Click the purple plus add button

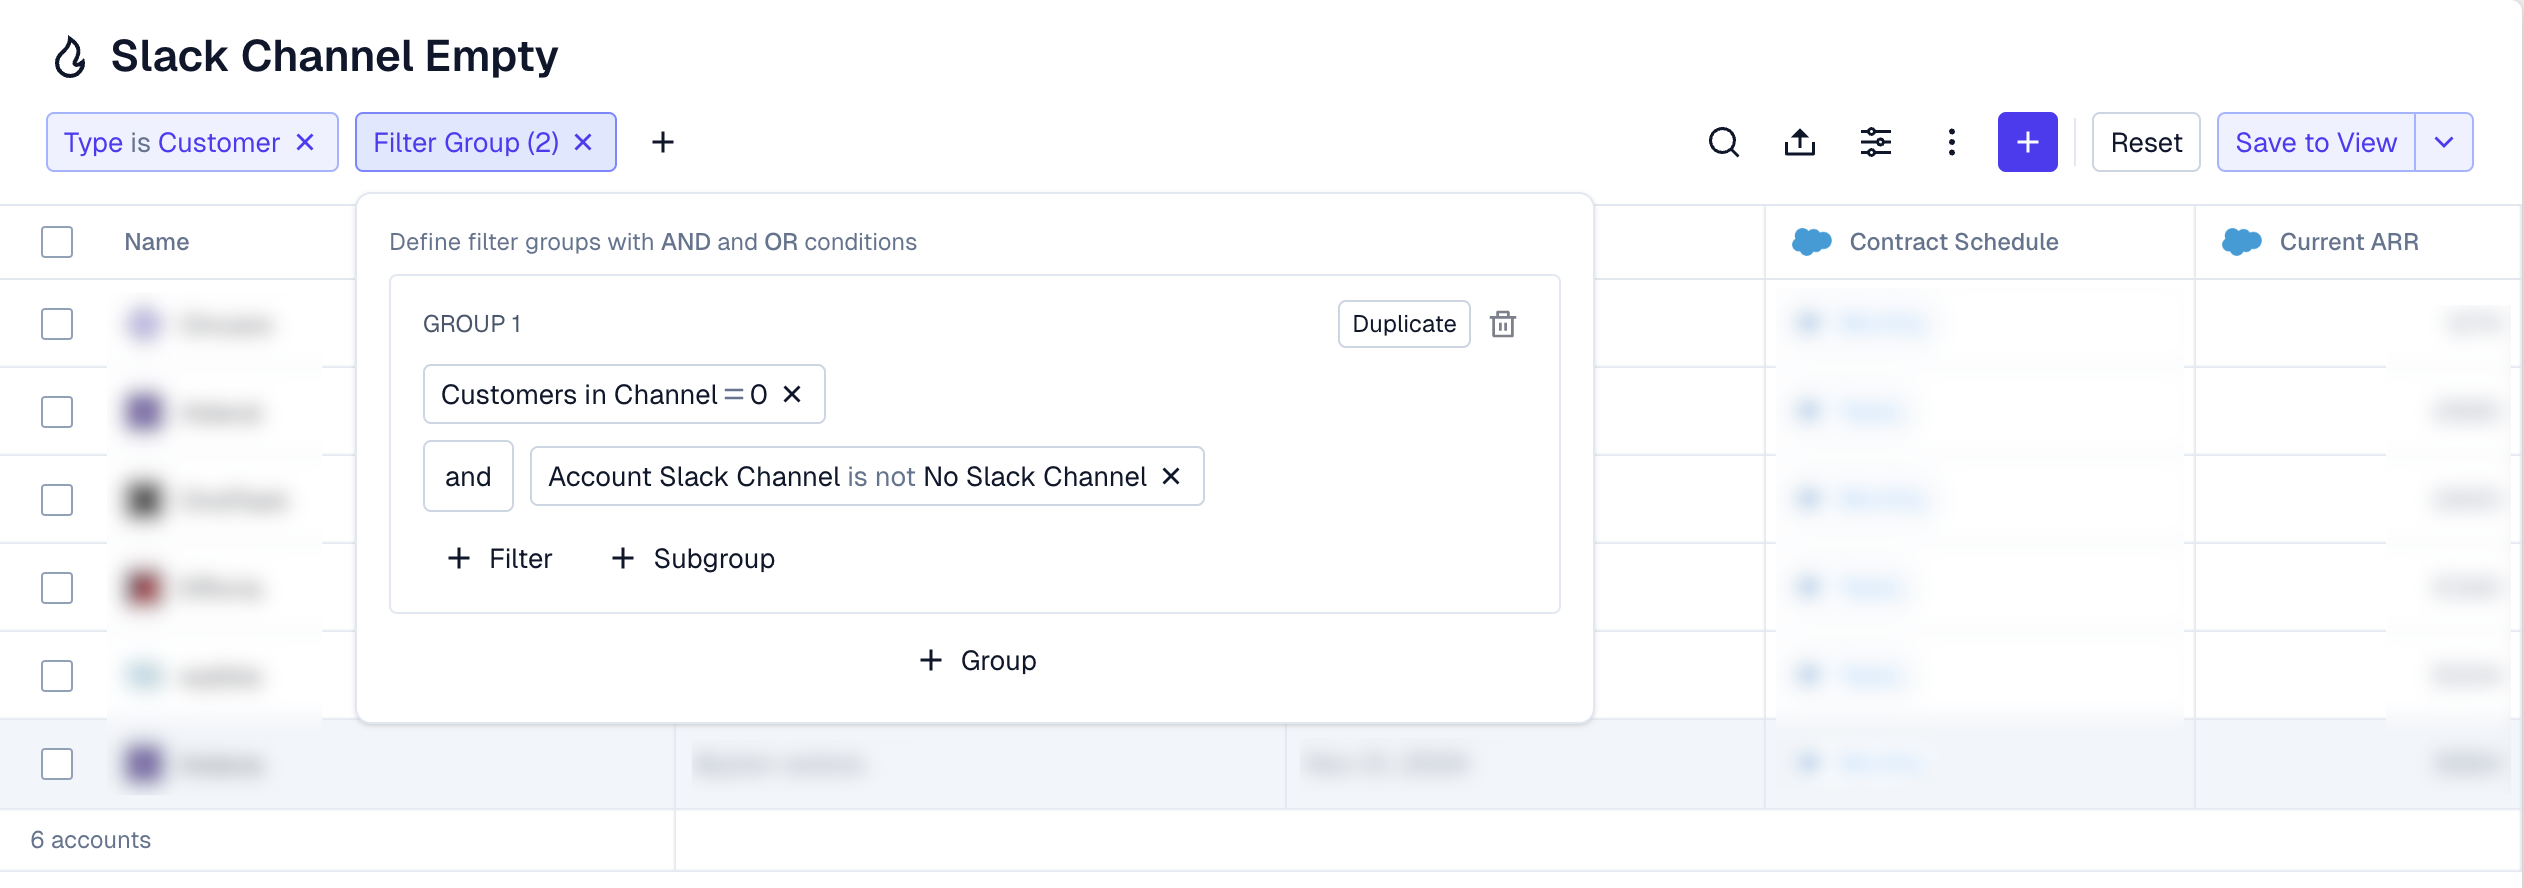2027,143
